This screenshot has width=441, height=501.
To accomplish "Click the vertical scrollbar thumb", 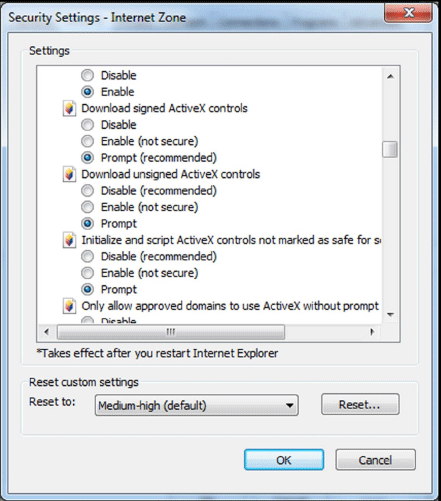I will [390, 149].
